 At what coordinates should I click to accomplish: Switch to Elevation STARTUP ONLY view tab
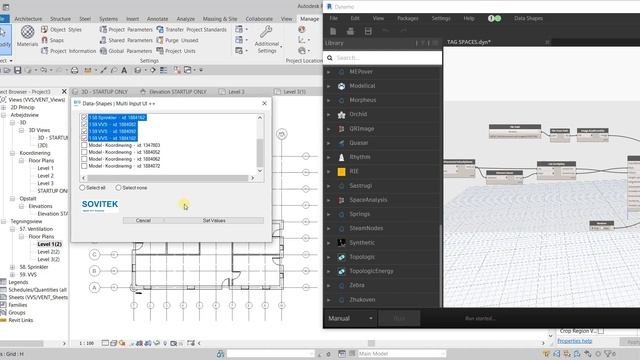173,92
